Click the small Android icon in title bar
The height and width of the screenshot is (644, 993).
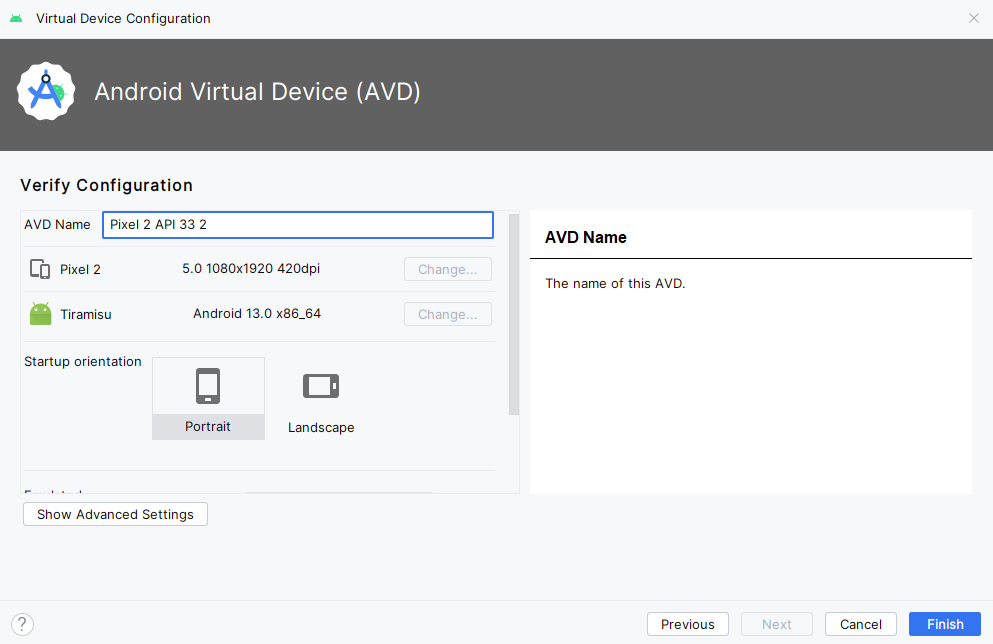click(x=16, y=18)
